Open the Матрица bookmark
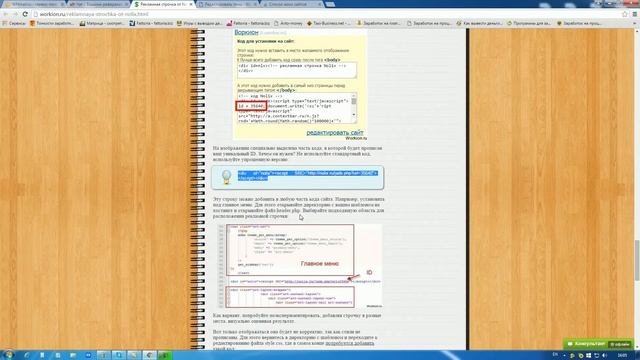 point(102,23)
